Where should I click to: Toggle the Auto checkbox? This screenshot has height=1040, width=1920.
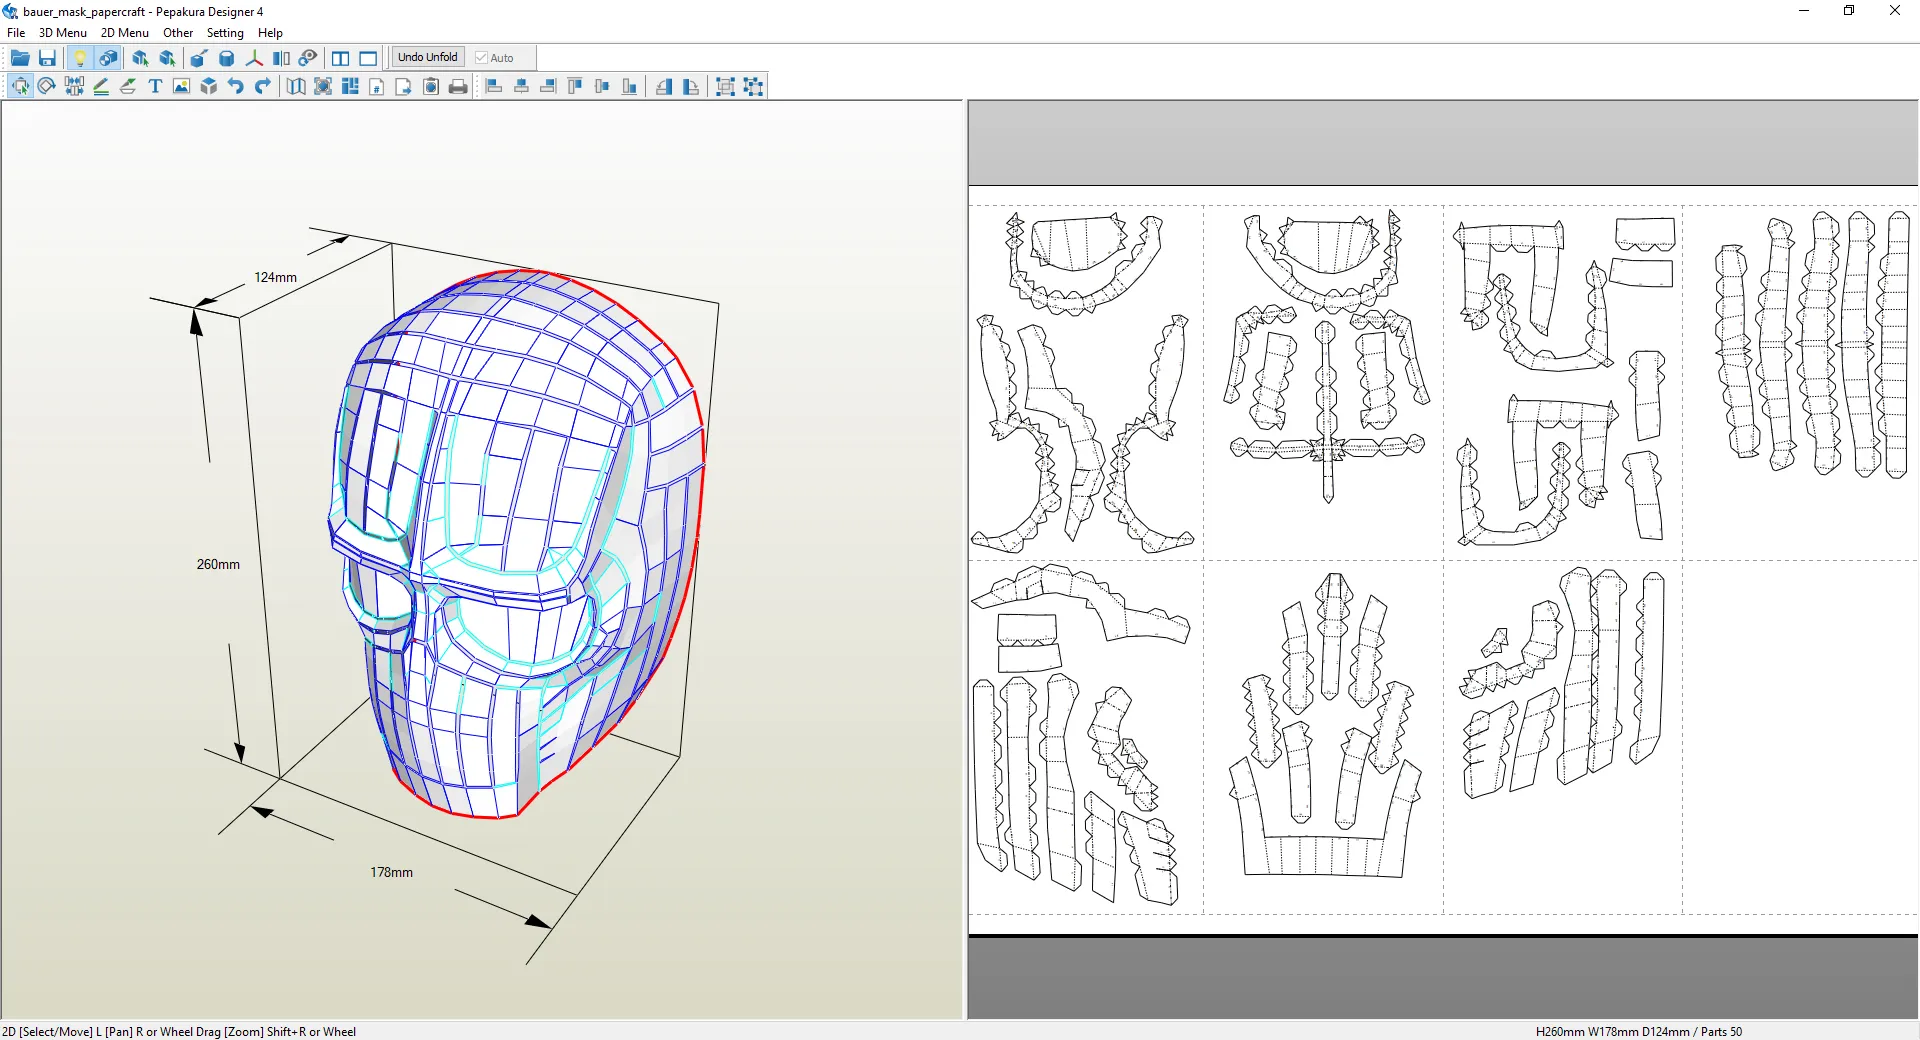click(x=482, y=58)
